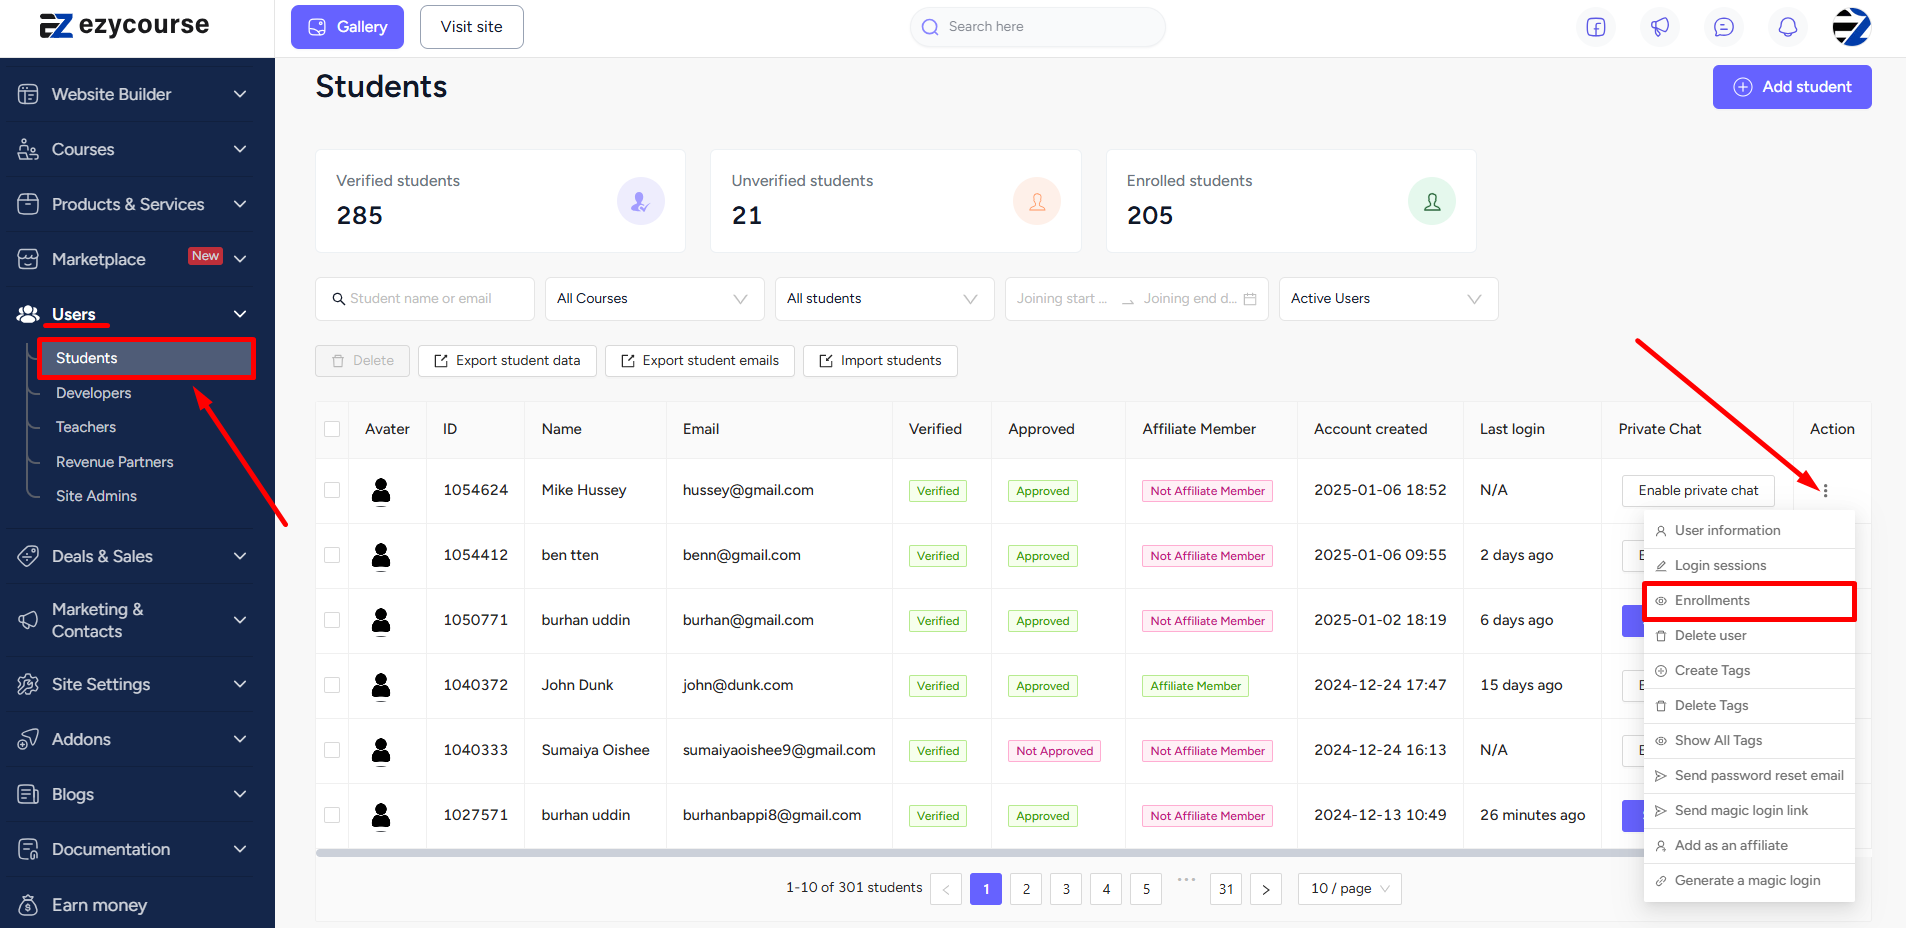Screen dimensions: 1906x928
Task: Click the Products & Services sidebar icon
Action: point(28,204)
